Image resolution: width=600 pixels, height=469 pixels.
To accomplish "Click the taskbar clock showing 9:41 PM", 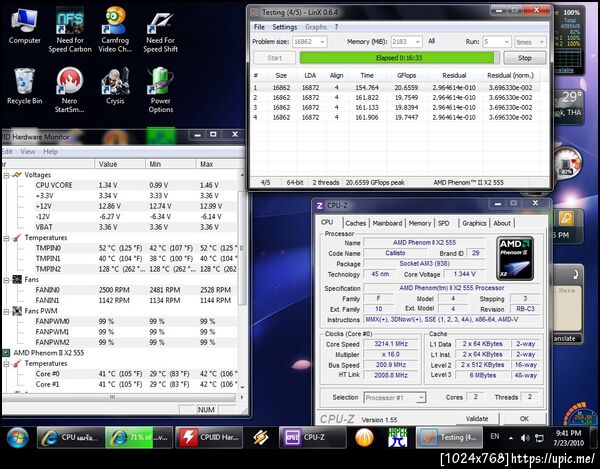I will click(x=569, y=438).
